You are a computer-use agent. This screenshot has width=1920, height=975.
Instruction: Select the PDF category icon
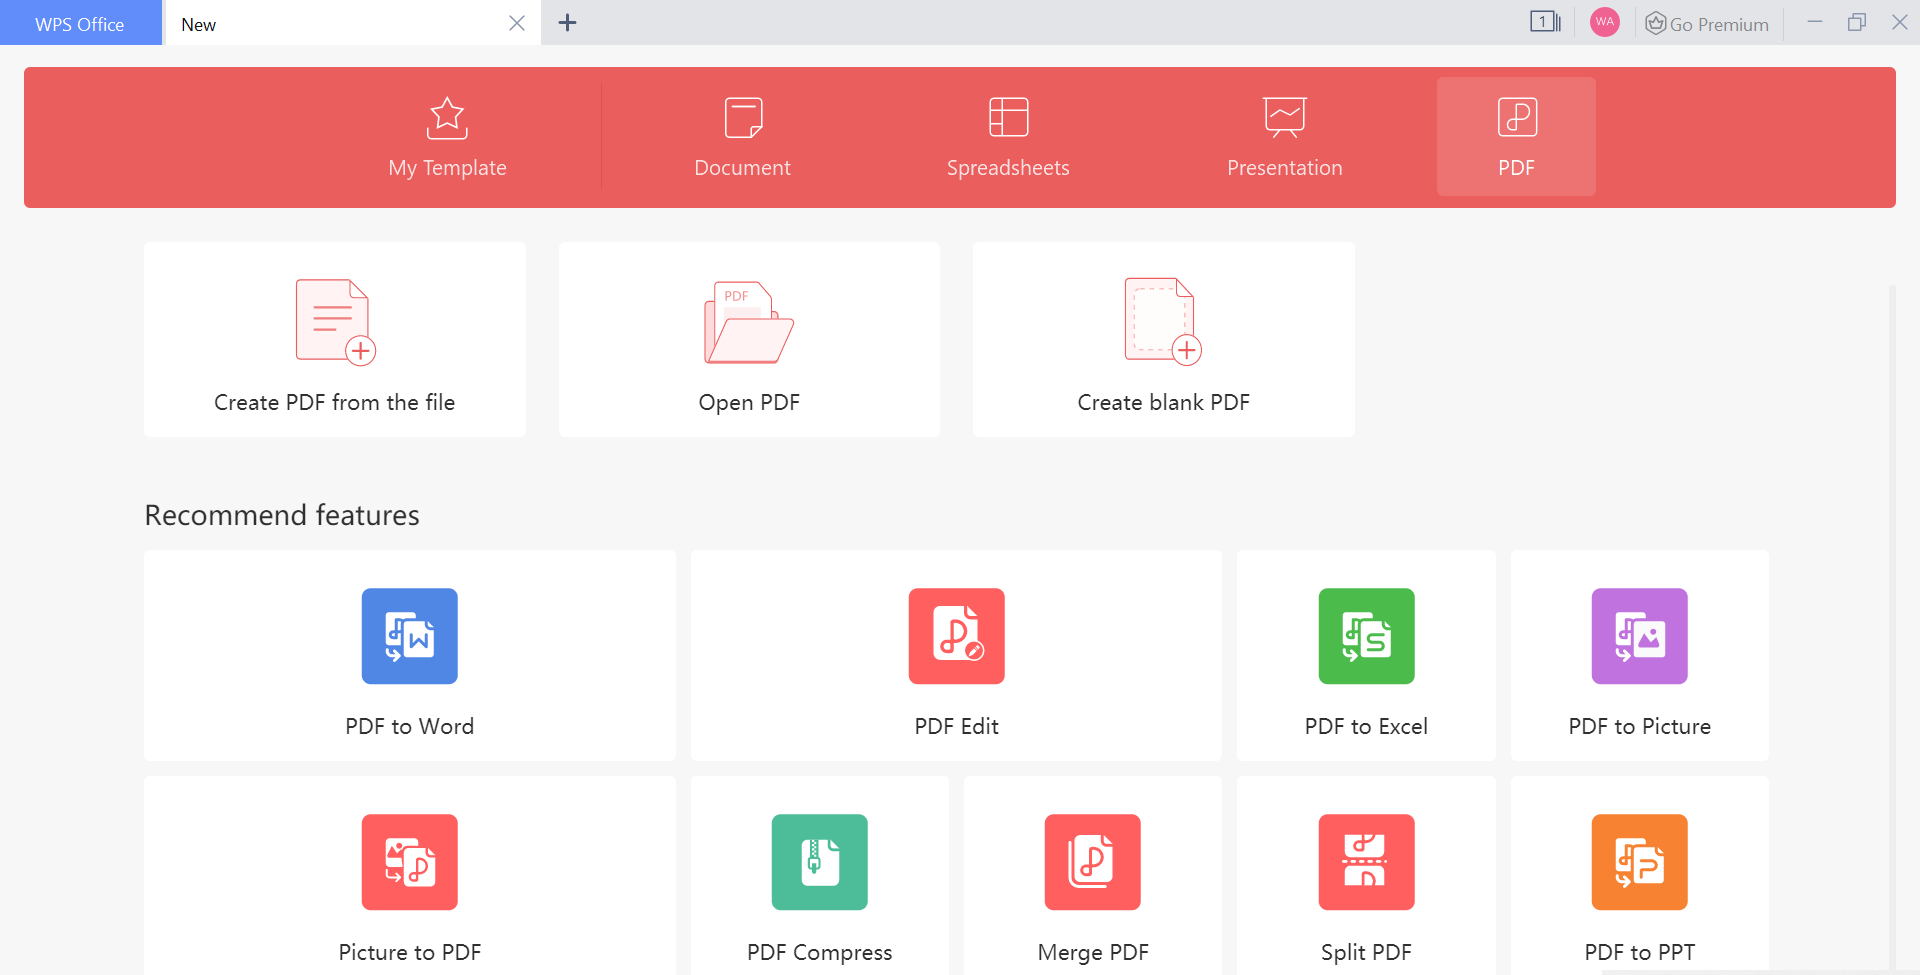pyautogui.click(x=1517, y=117)
